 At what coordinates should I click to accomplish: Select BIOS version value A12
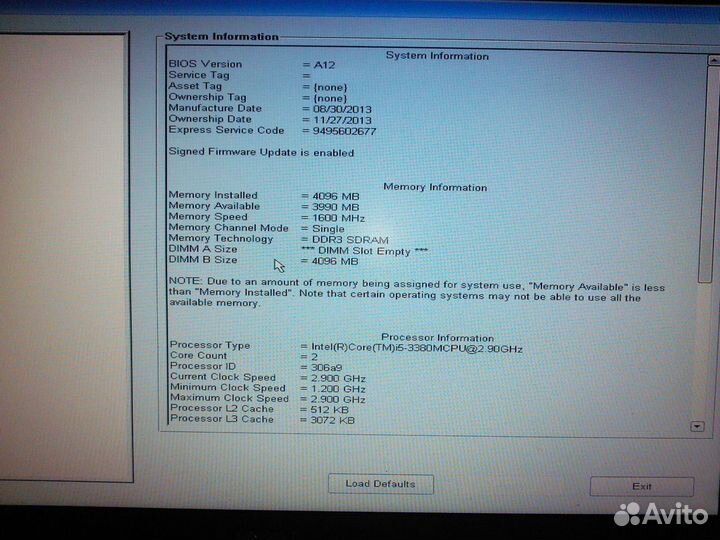[324, 65]
